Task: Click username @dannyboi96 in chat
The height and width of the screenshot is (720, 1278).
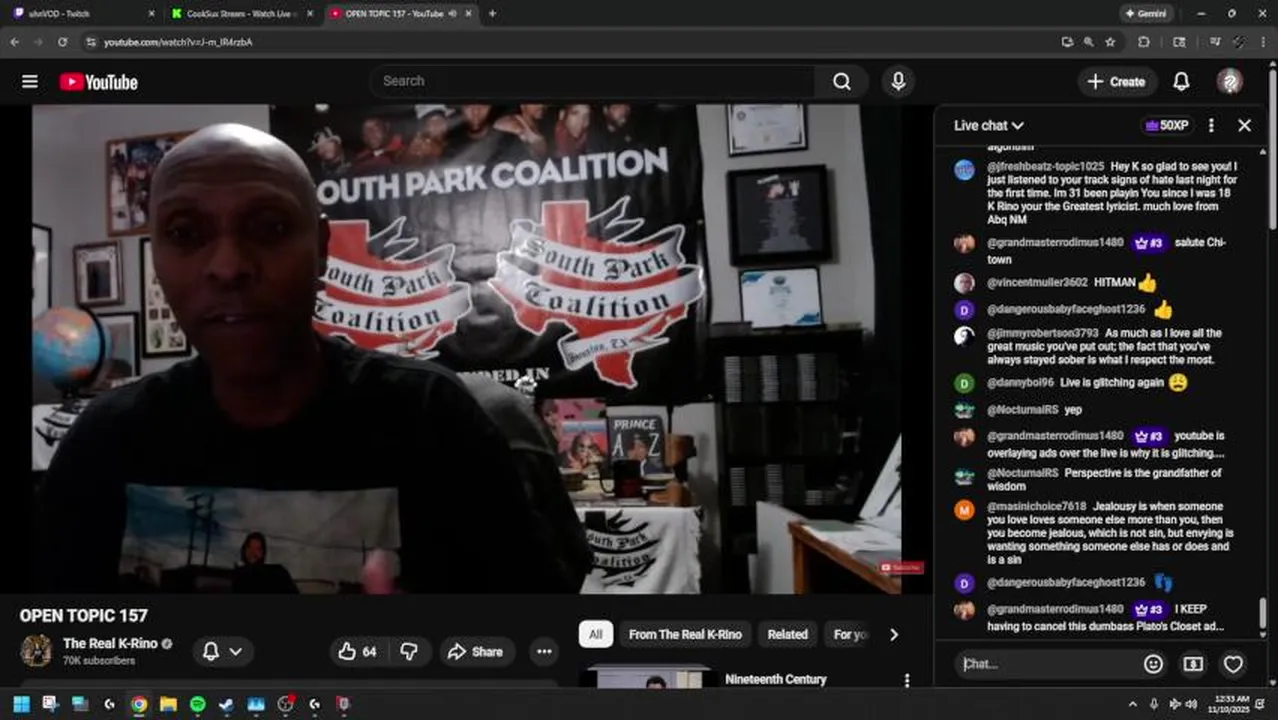Action: 1020,382
